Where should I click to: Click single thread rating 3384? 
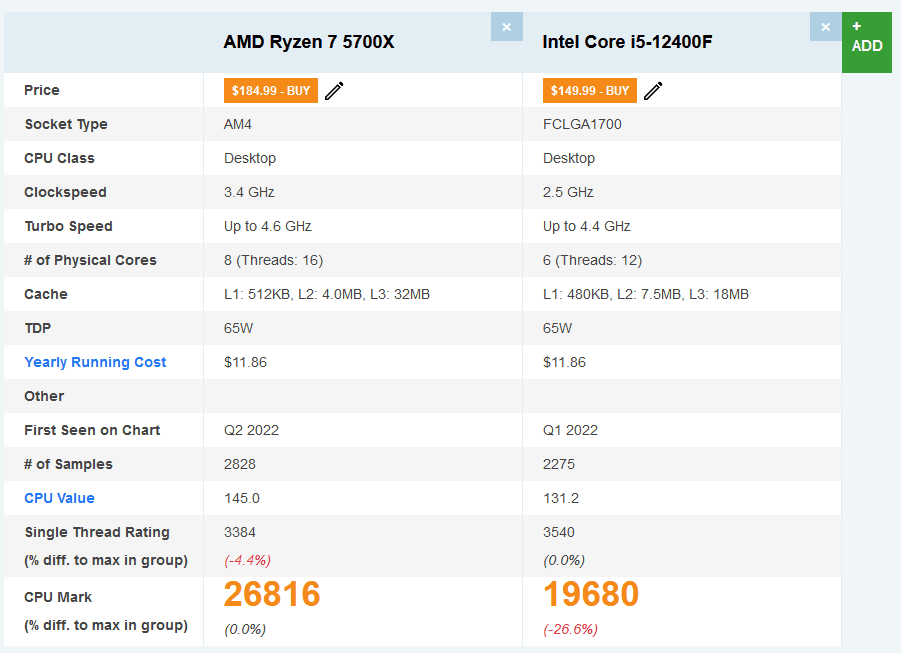tap(240, 532)
